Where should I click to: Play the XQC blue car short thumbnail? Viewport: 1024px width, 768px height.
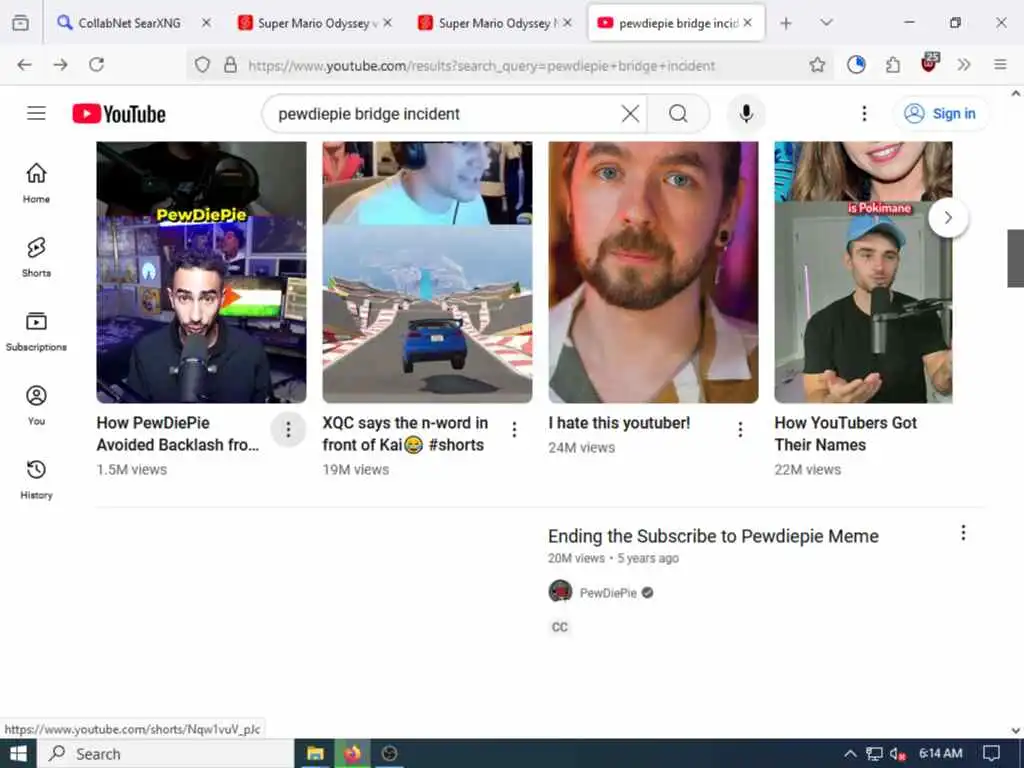[x=427, y=272]
